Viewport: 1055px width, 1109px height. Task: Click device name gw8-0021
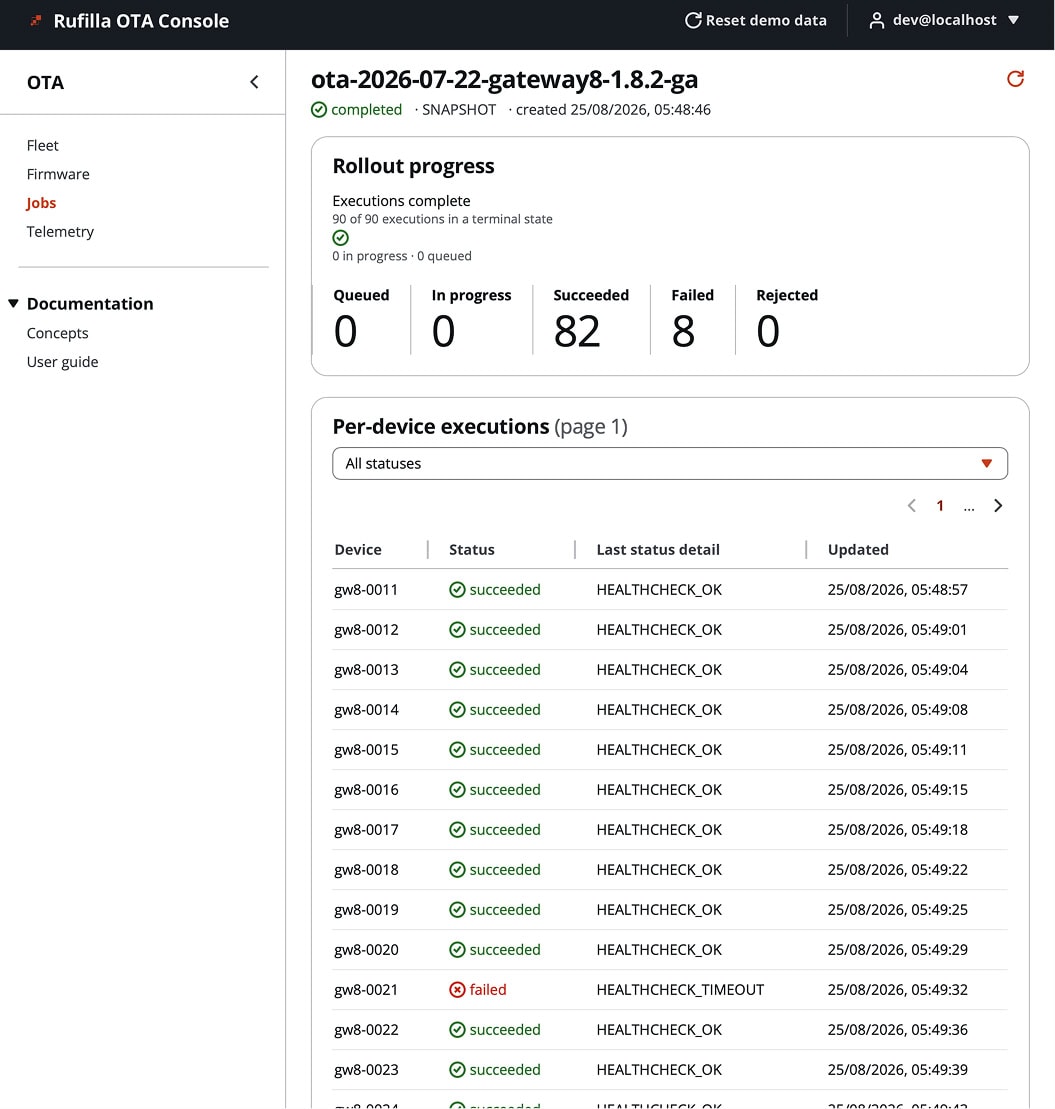pos(366,989)
